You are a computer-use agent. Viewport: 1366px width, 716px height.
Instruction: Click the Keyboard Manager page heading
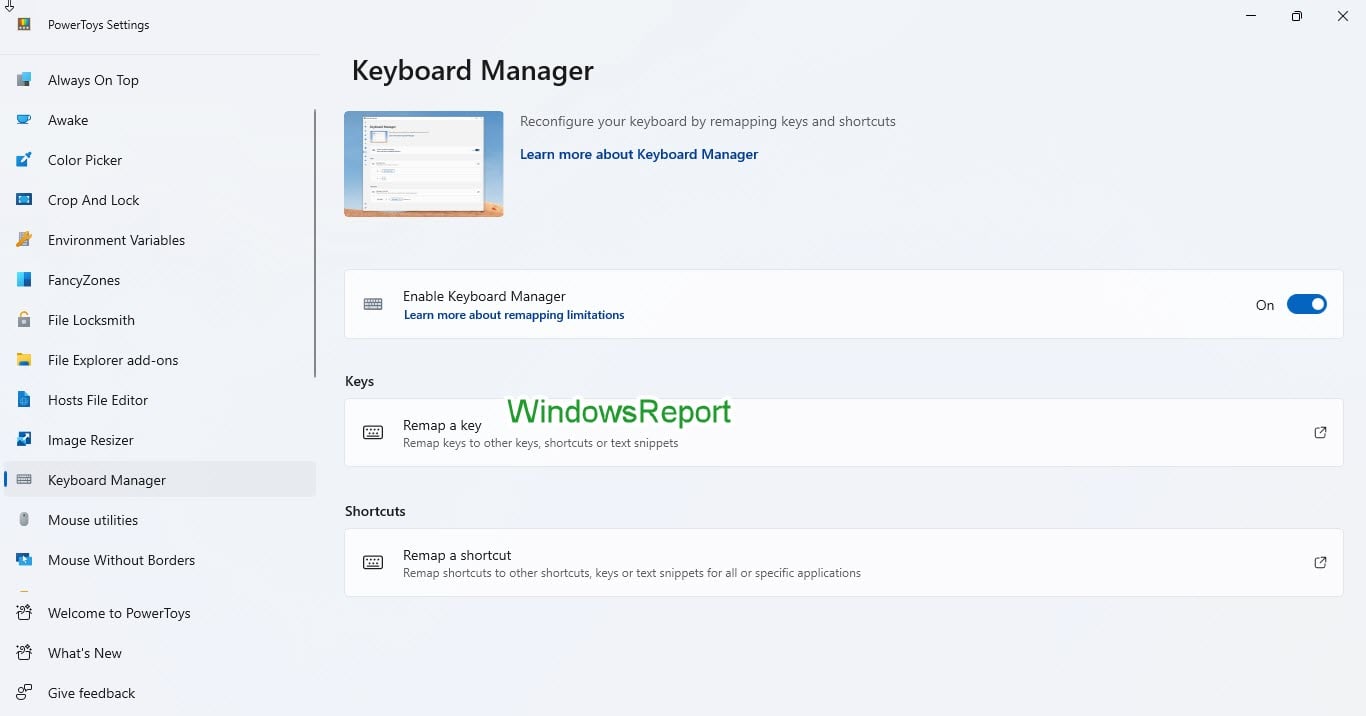click(x=473, y=71)
